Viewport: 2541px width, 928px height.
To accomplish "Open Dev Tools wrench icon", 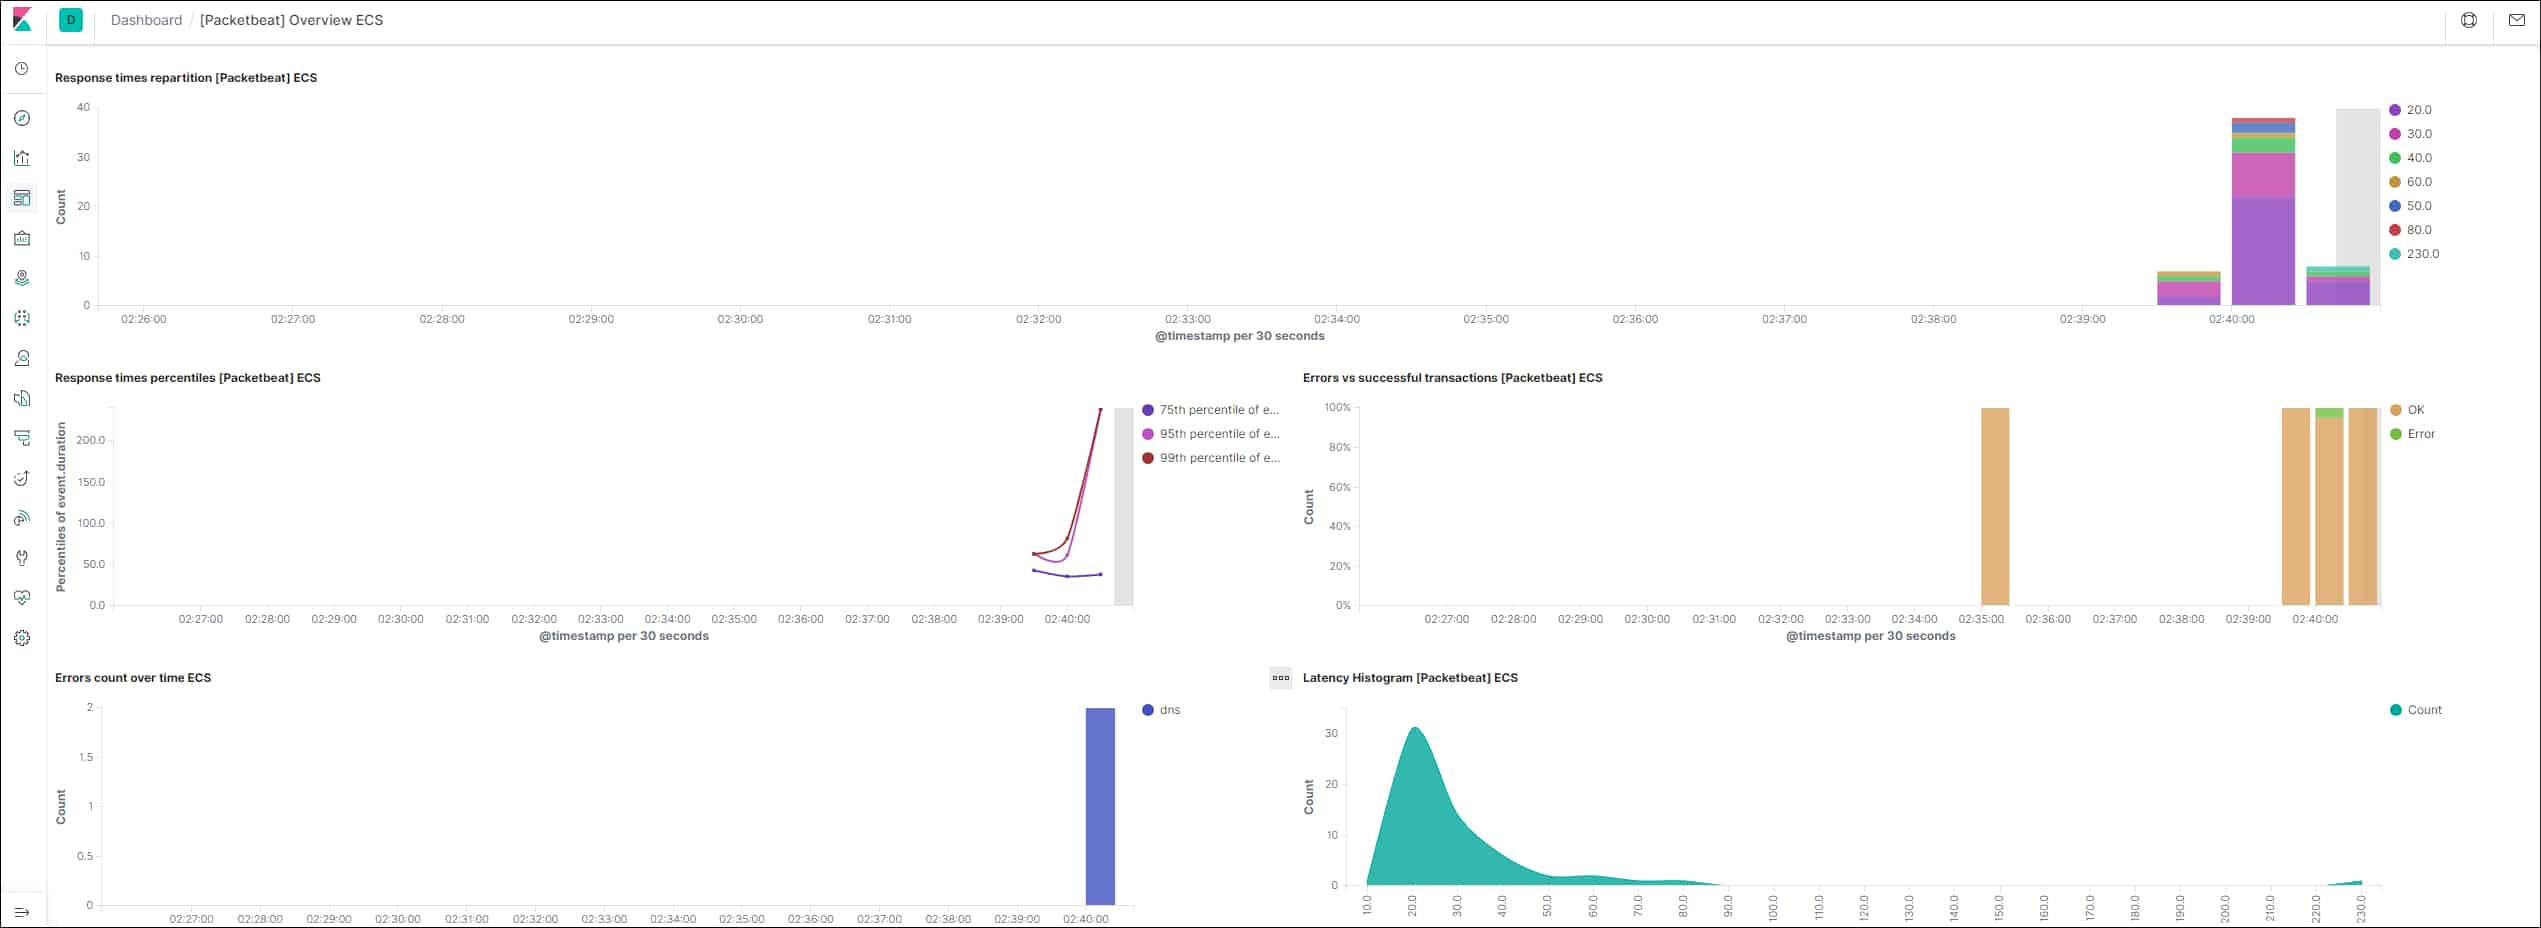I will pos(22,558).
